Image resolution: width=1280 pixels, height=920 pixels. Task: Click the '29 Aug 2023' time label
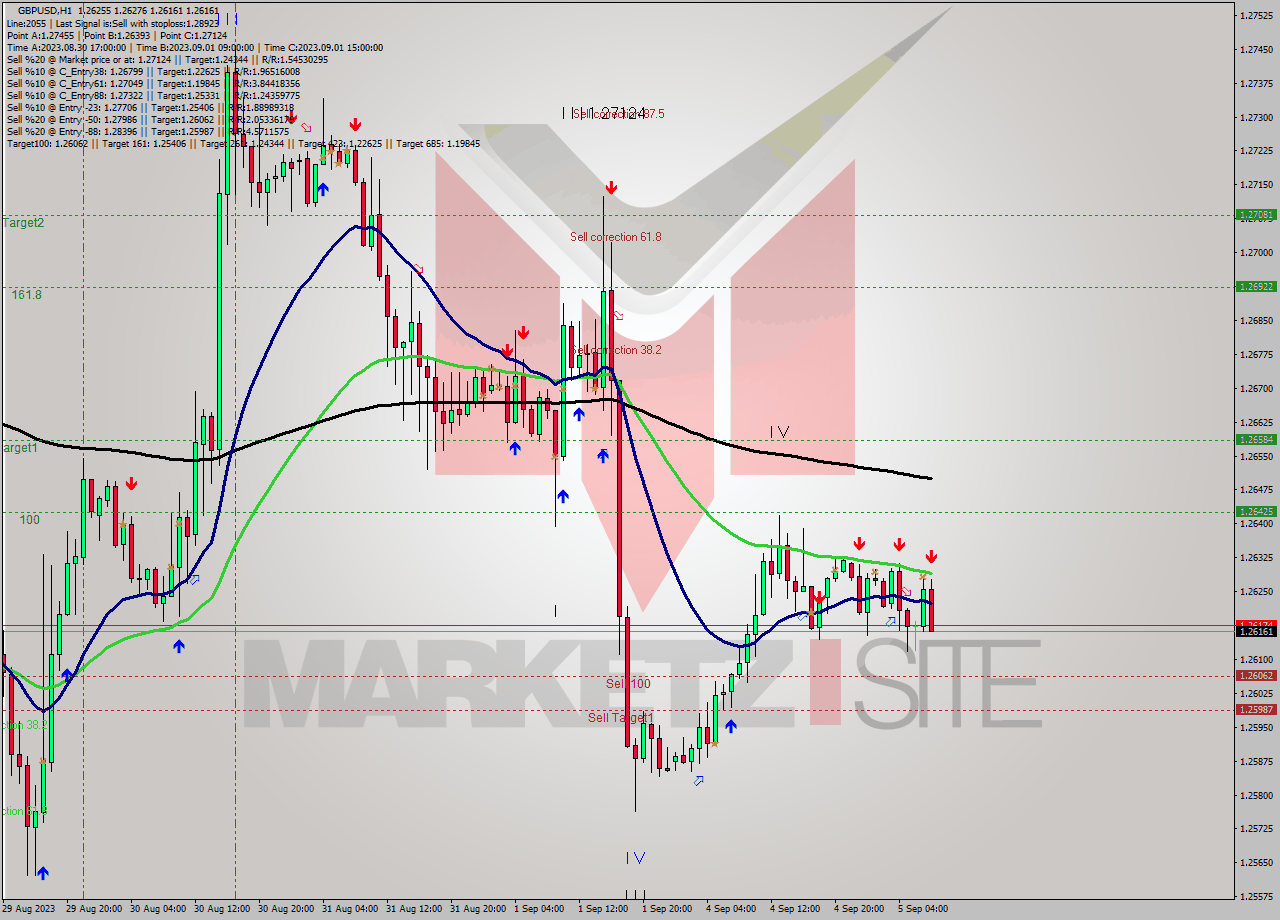coord(30,909)
